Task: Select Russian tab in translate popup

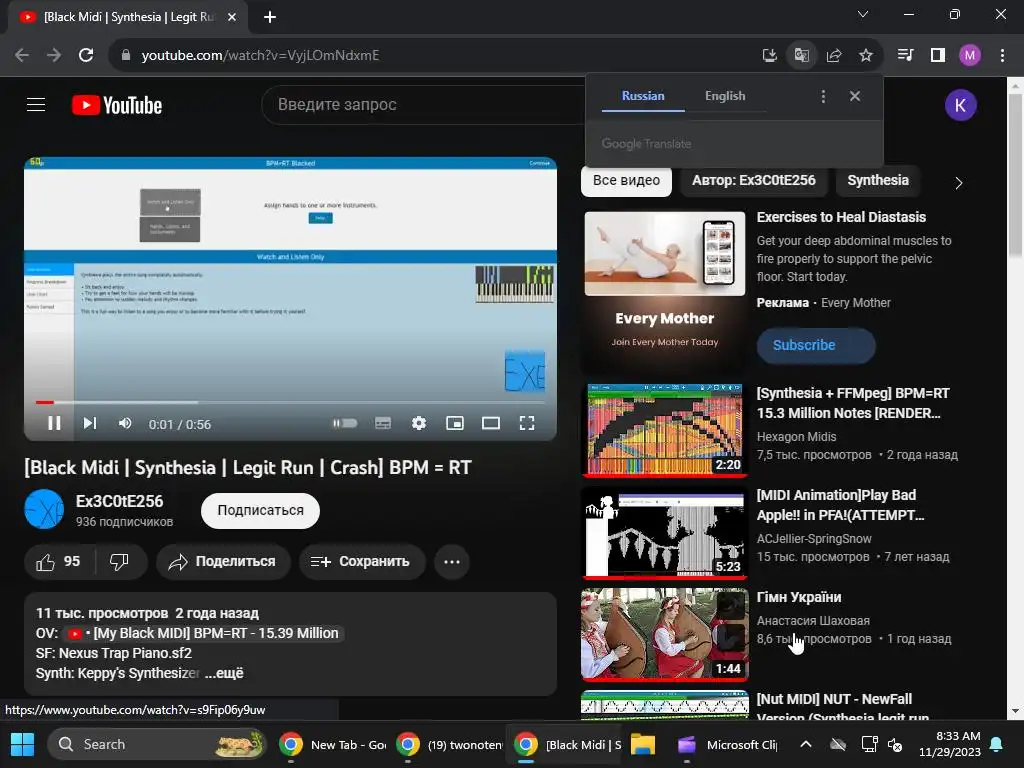Action: 643,96
